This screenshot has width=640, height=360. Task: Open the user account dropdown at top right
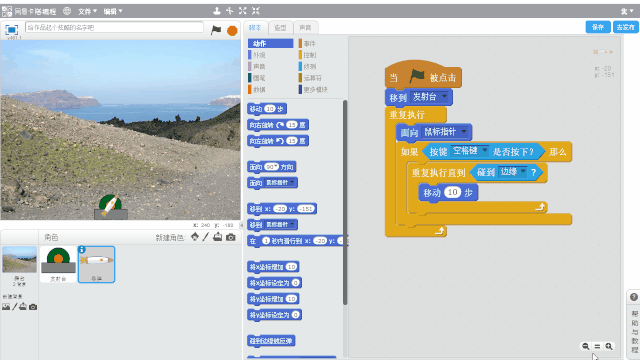627,11
